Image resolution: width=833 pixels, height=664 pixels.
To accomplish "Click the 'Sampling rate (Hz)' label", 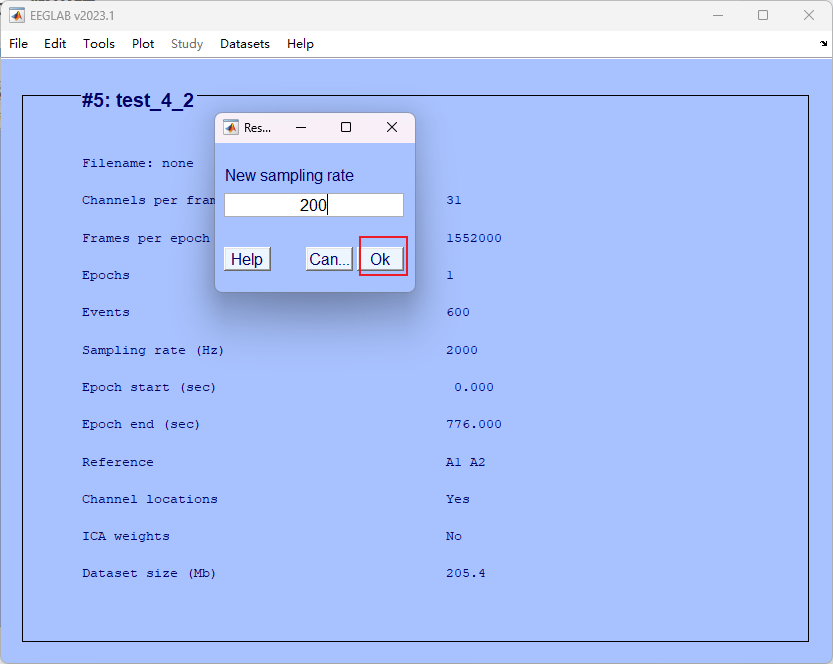I will pos(153,350).
